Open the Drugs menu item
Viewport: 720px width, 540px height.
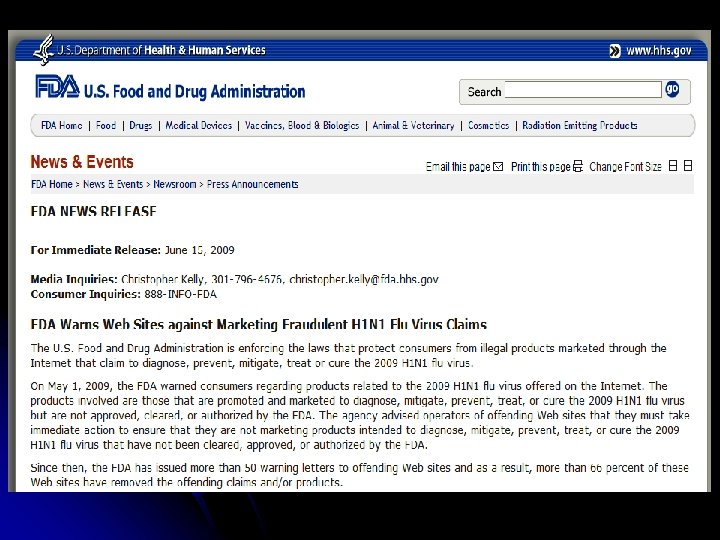(x=141, y=125)
